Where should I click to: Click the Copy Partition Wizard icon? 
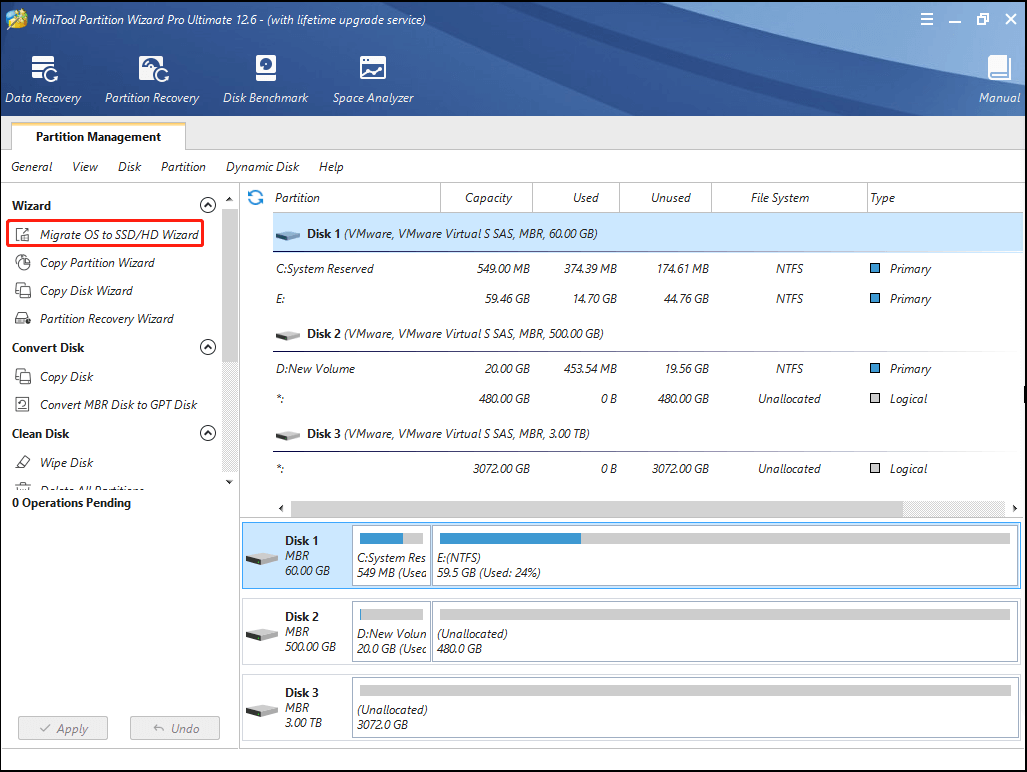coord(23,263)
